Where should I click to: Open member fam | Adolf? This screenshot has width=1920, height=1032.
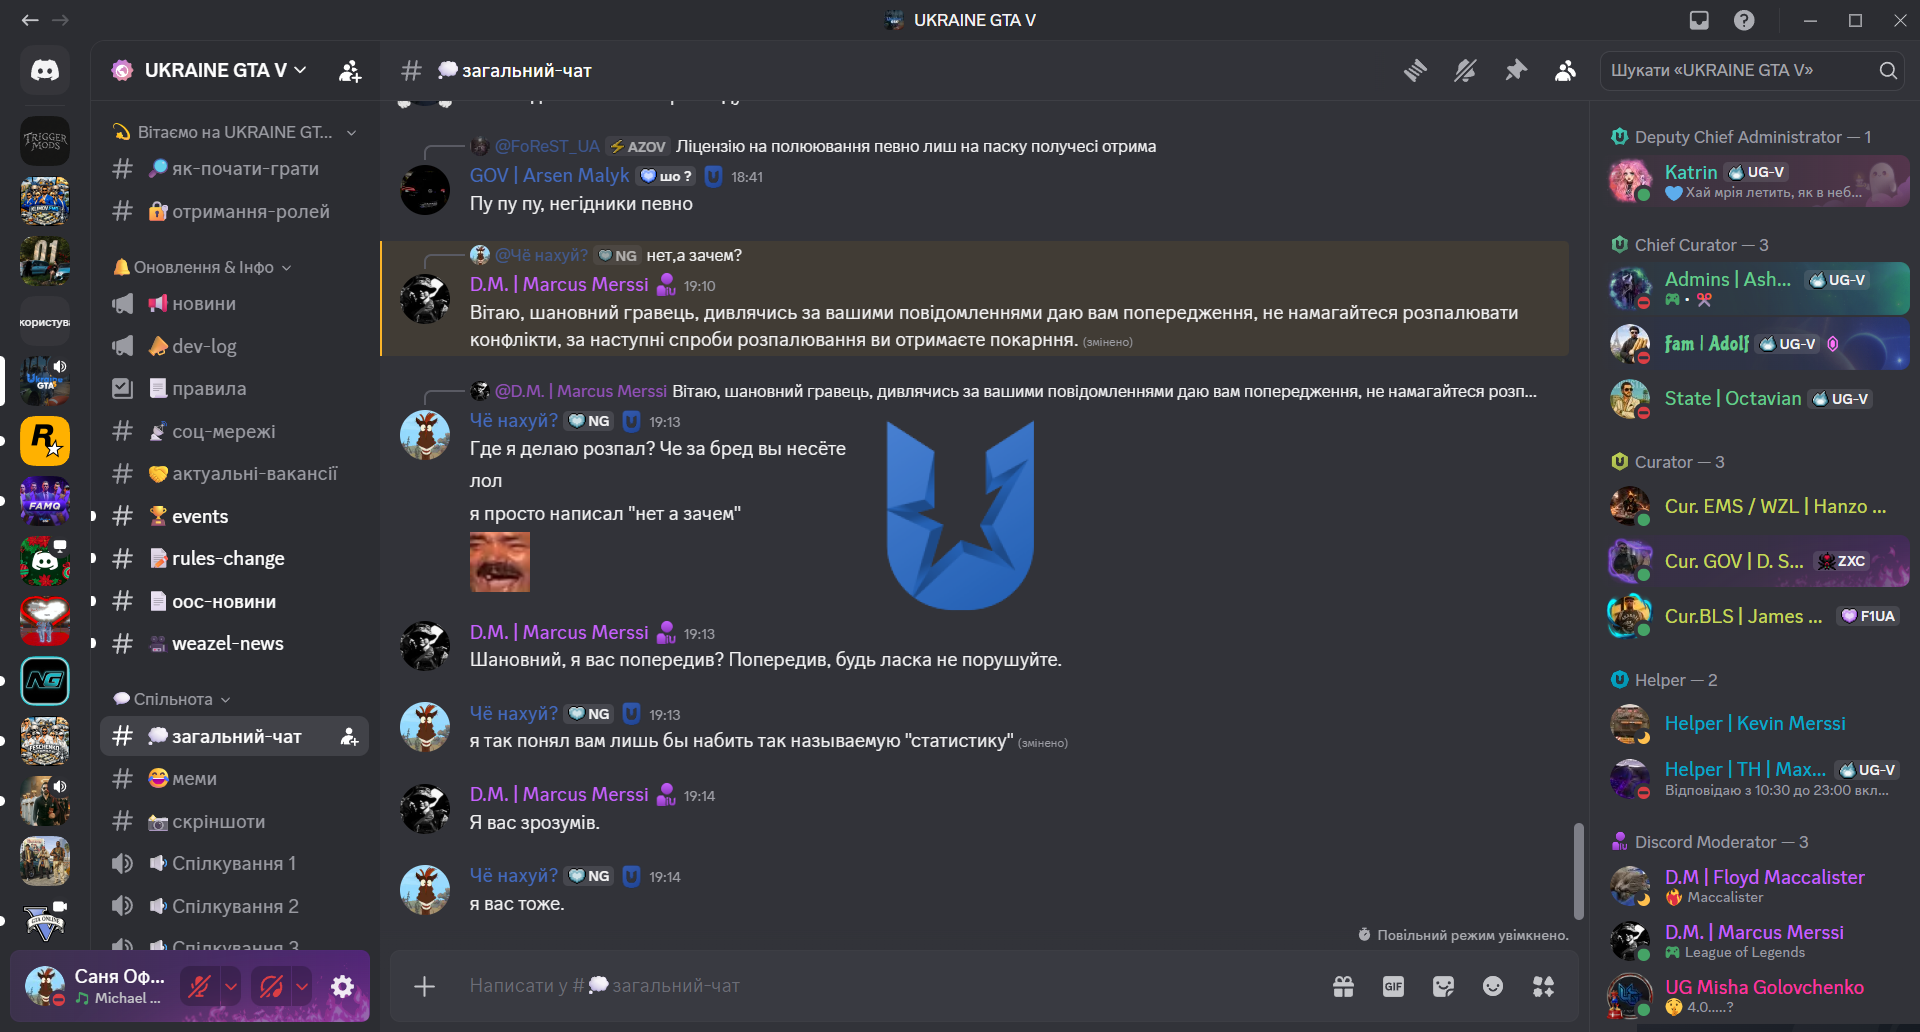(x=1759, y=344)
